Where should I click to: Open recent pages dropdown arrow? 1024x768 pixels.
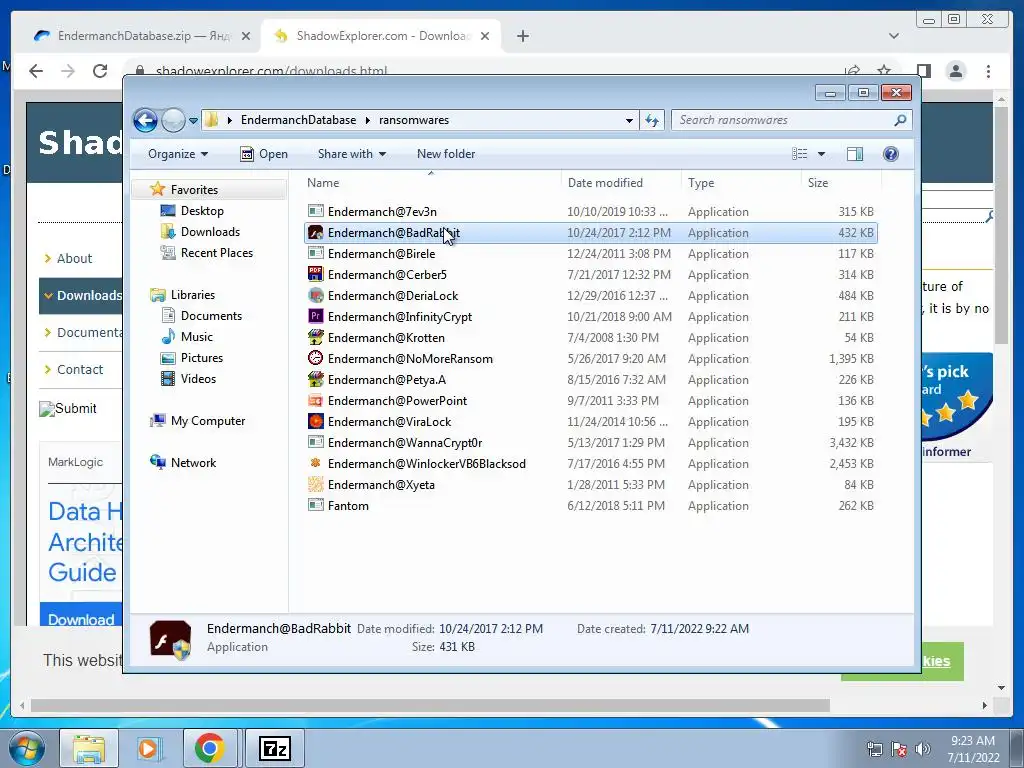(193, 121)
